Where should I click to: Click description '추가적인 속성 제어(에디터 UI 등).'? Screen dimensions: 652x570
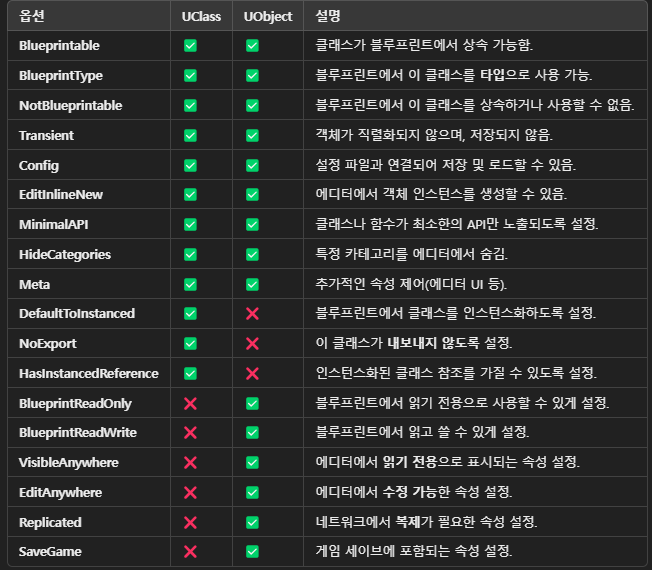[x=411, y=284]
